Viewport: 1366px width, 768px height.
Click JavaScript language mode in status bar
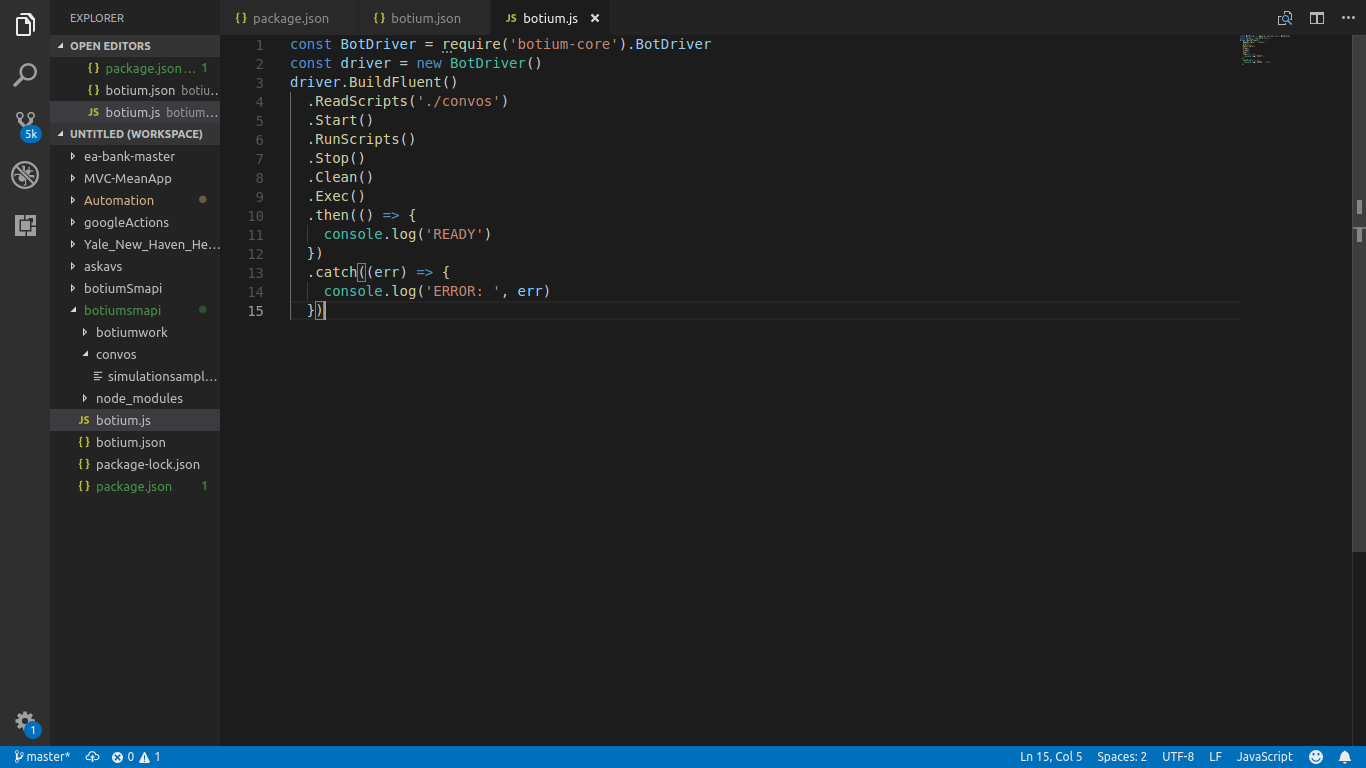pyautogui.click(x=1263, y=757)
